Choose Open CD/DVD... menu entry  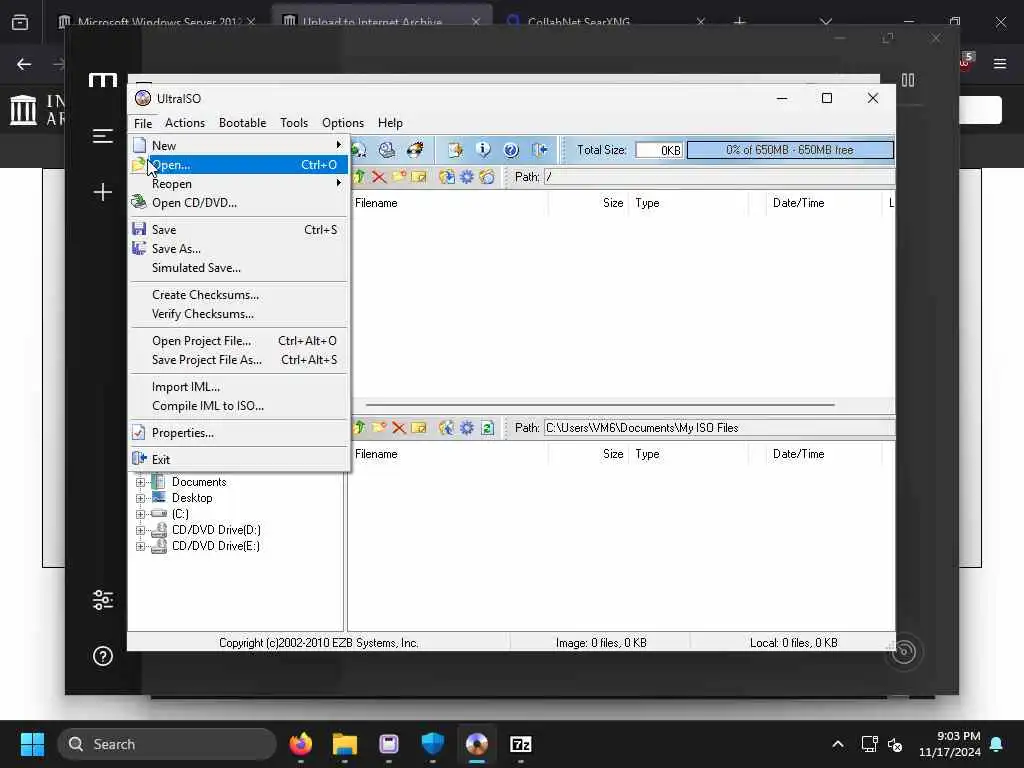point(238,203)
